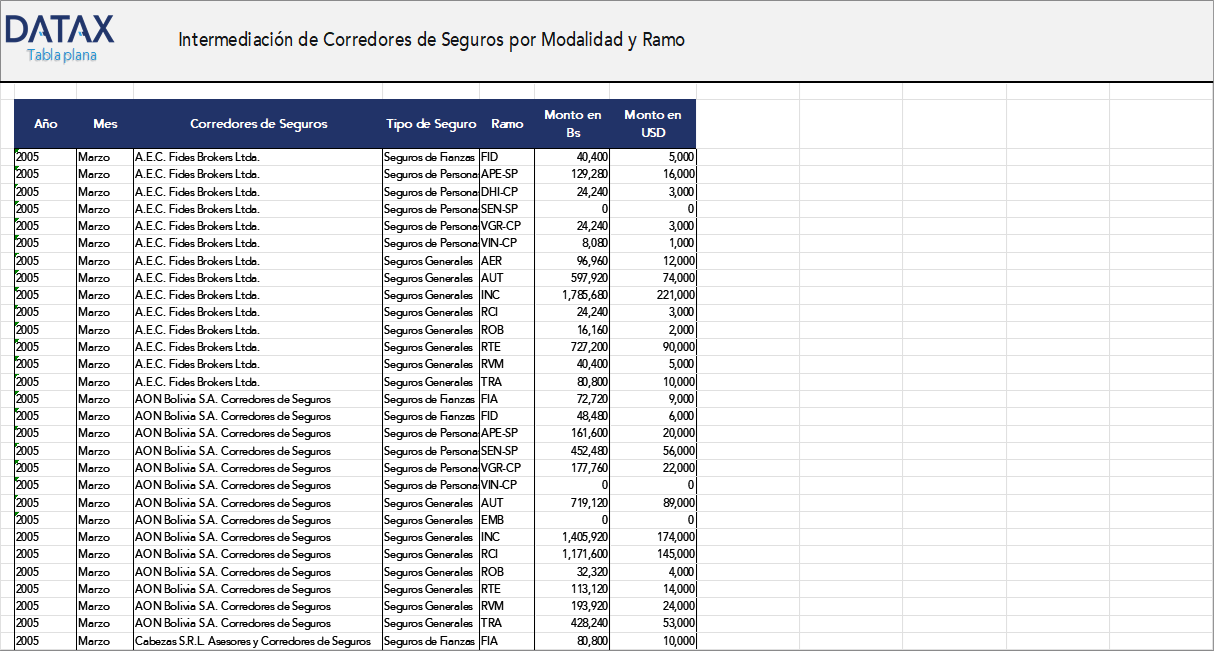
Task: Select the 'Mes' column header
Action: (105, 124)
